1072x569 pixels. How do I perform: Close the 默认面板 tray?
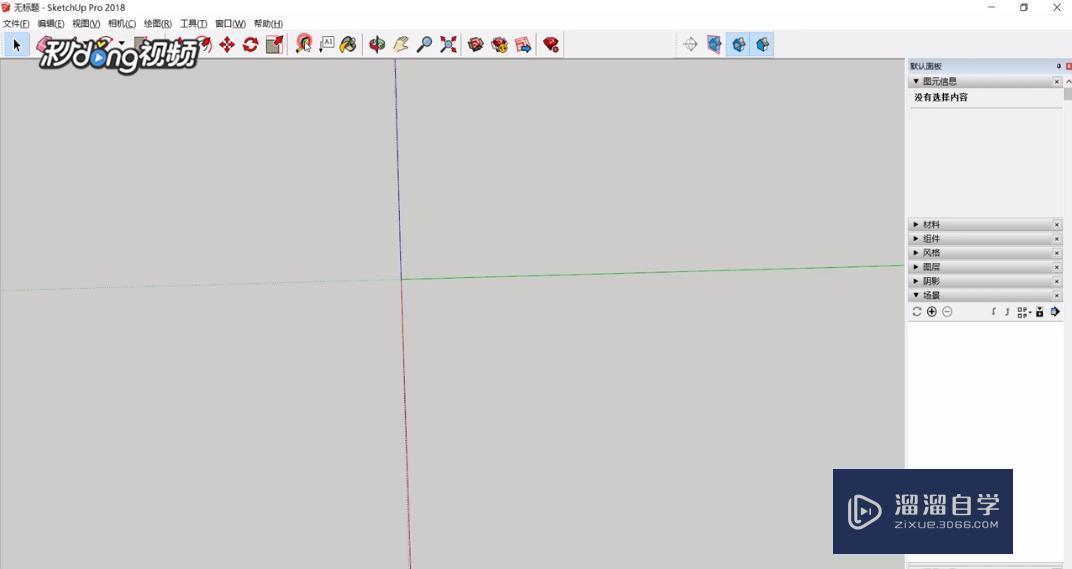[1069, 66]
